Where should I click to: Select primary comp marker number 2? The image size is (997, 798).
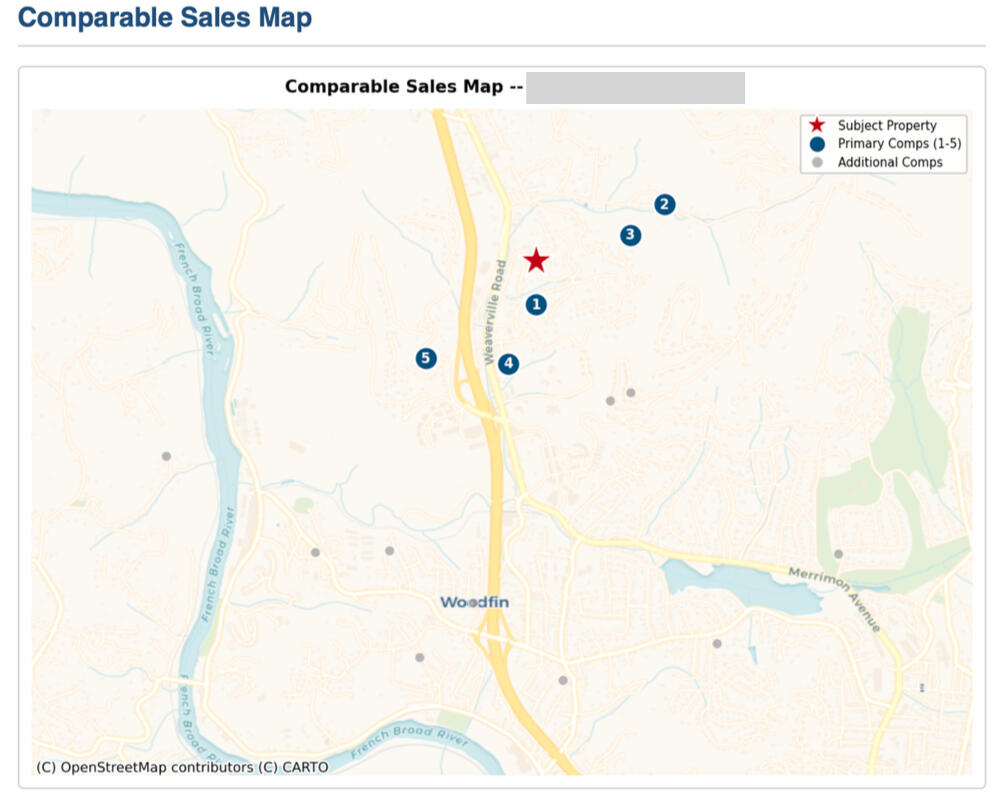pos(664,204)
